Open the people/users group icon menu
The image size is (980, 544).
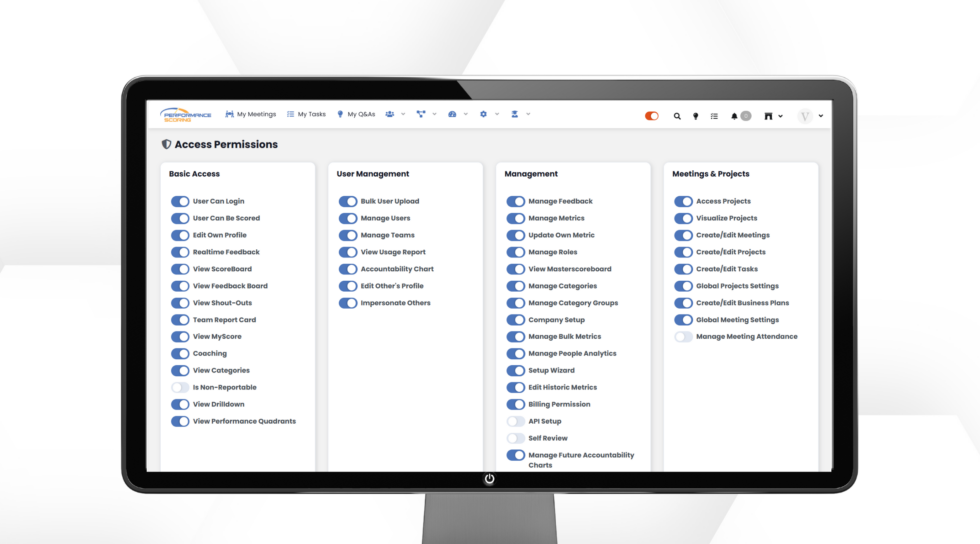(x=390, y=114)
